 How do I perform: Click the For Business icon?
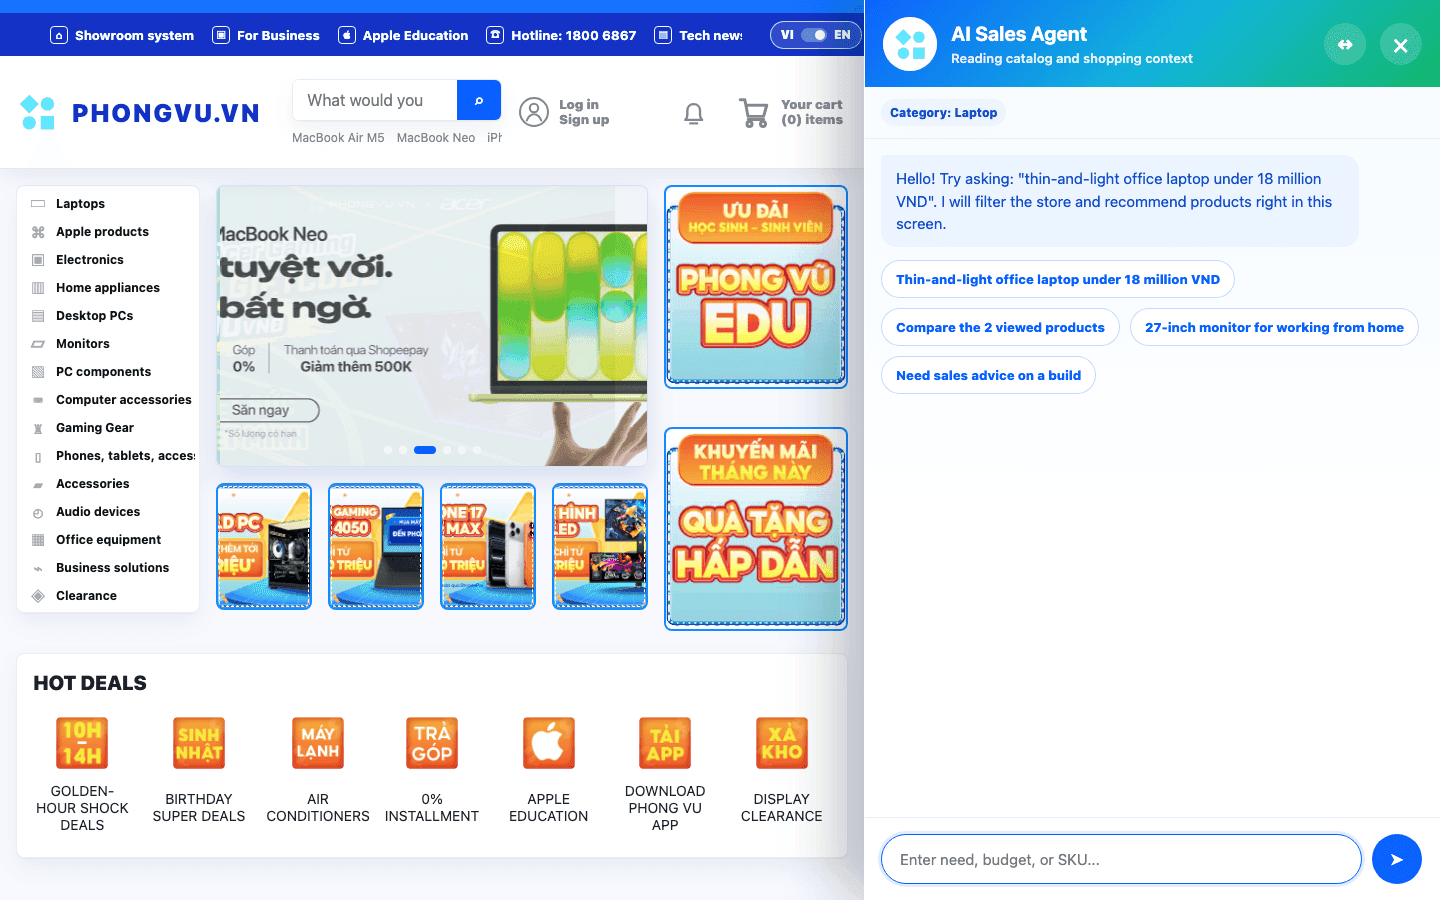point(221,35)
